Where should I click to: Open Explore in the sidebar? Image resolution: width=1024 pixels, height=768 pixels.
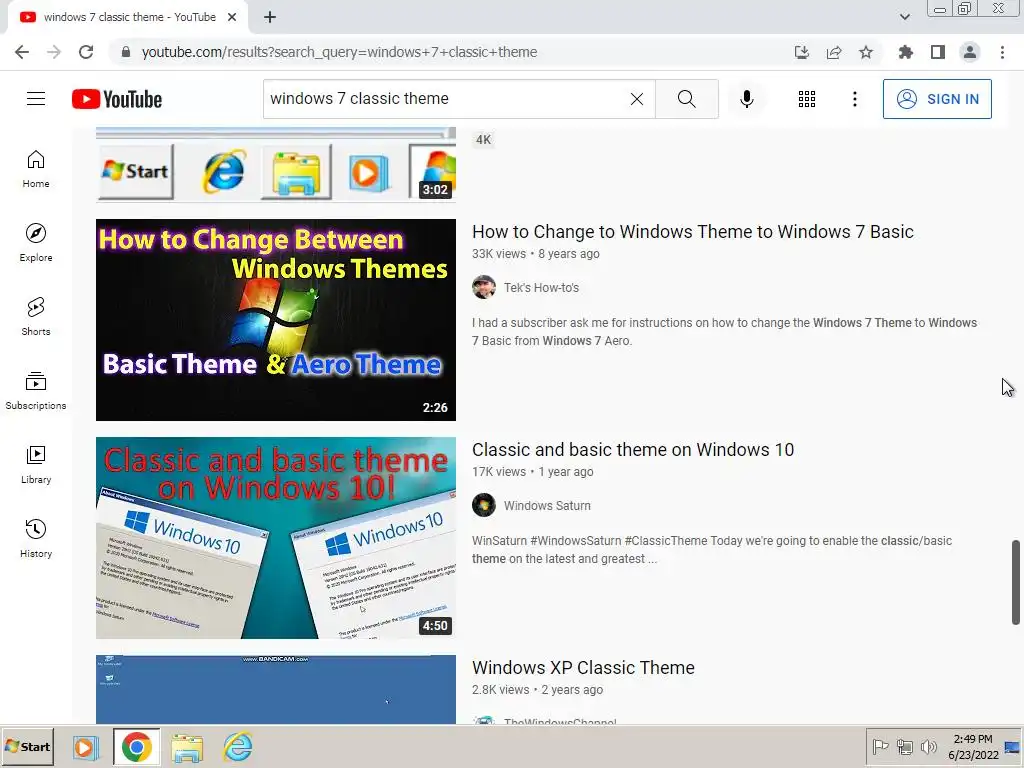(x=36, y=243)
